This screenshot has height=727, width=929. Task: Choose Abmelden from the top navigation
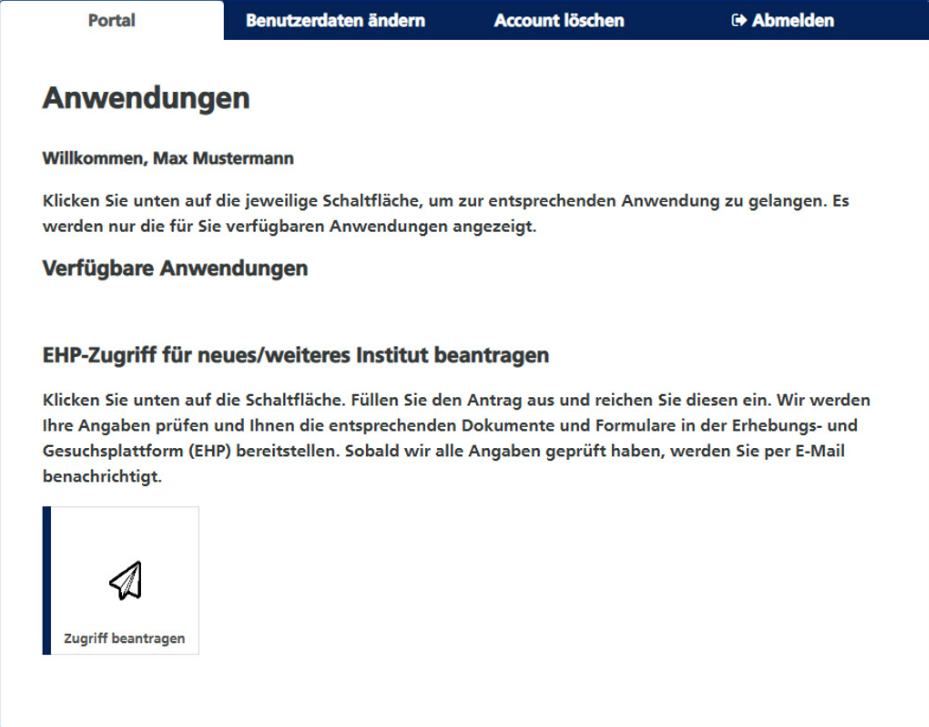[x=790, y=20]
